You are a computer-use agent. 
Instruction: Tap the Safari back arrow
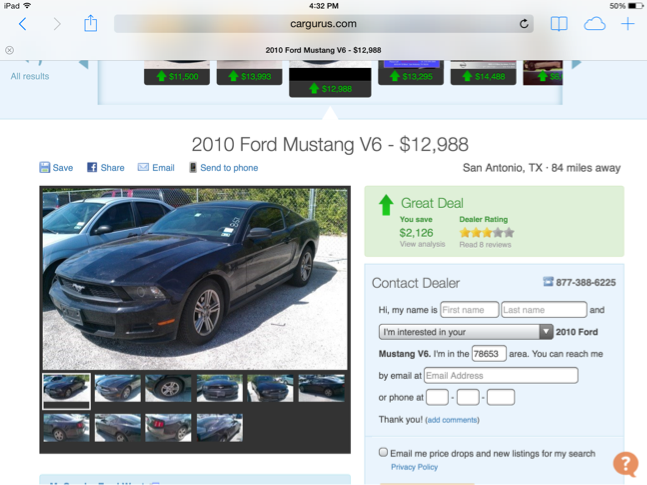[22, 24]
